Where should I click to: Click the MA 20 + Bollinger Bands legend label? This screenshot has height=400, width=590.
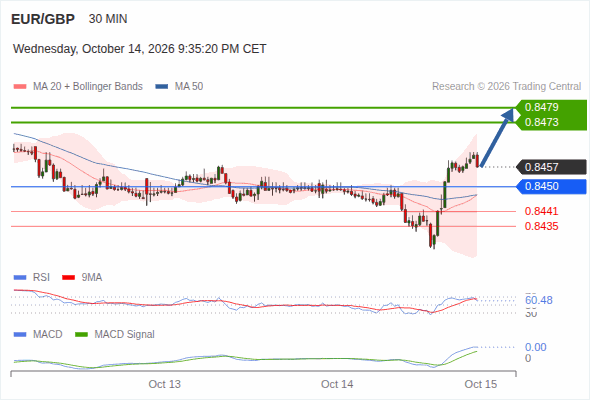click(x=88, y=87)
